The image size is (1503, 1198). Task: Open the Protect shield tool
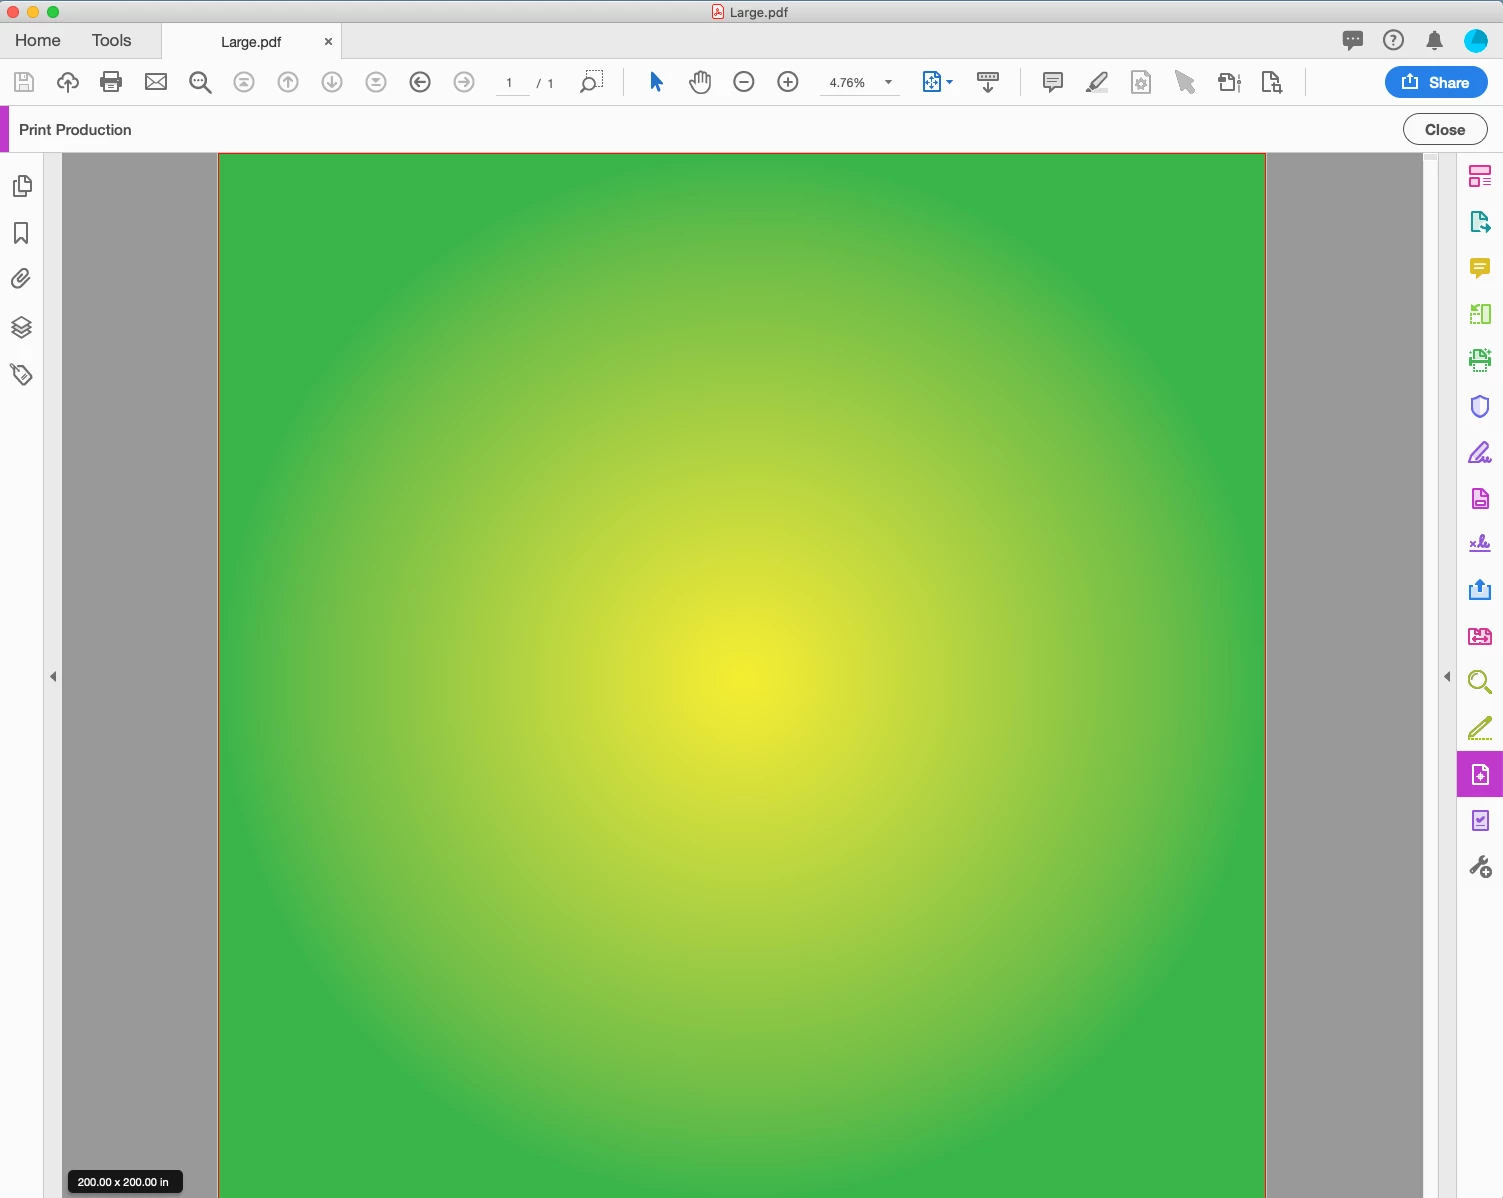tap(1480, 406)
